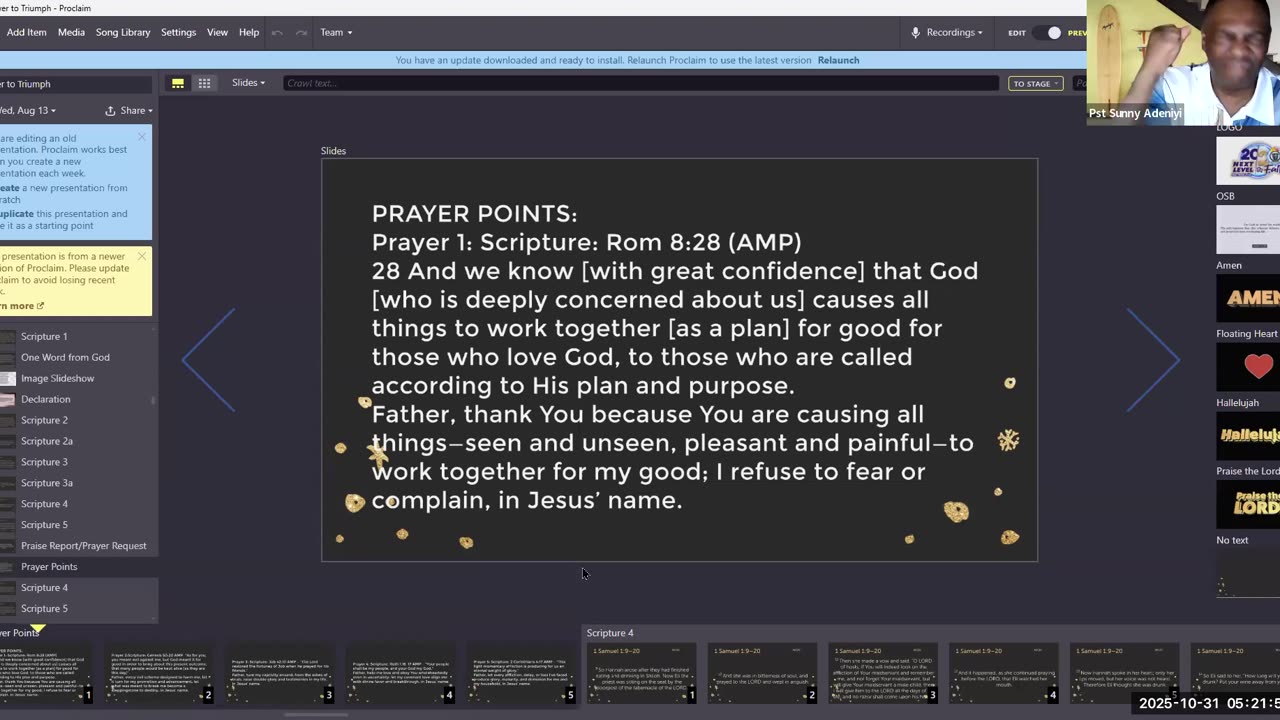Open the View menu

click(x=217, y=32)
